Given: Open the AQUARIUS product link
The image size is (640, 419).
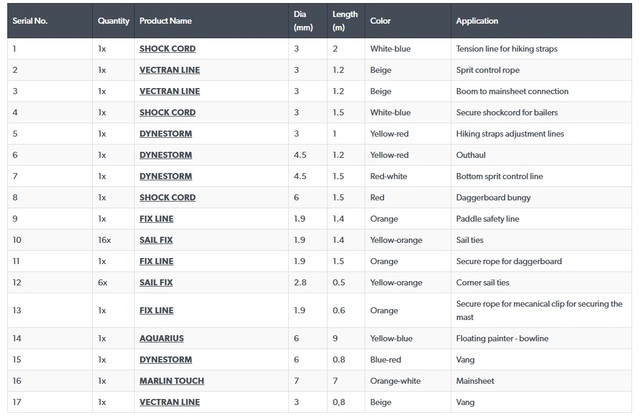Looking at the screenshot, I should (x=162, y=338).
